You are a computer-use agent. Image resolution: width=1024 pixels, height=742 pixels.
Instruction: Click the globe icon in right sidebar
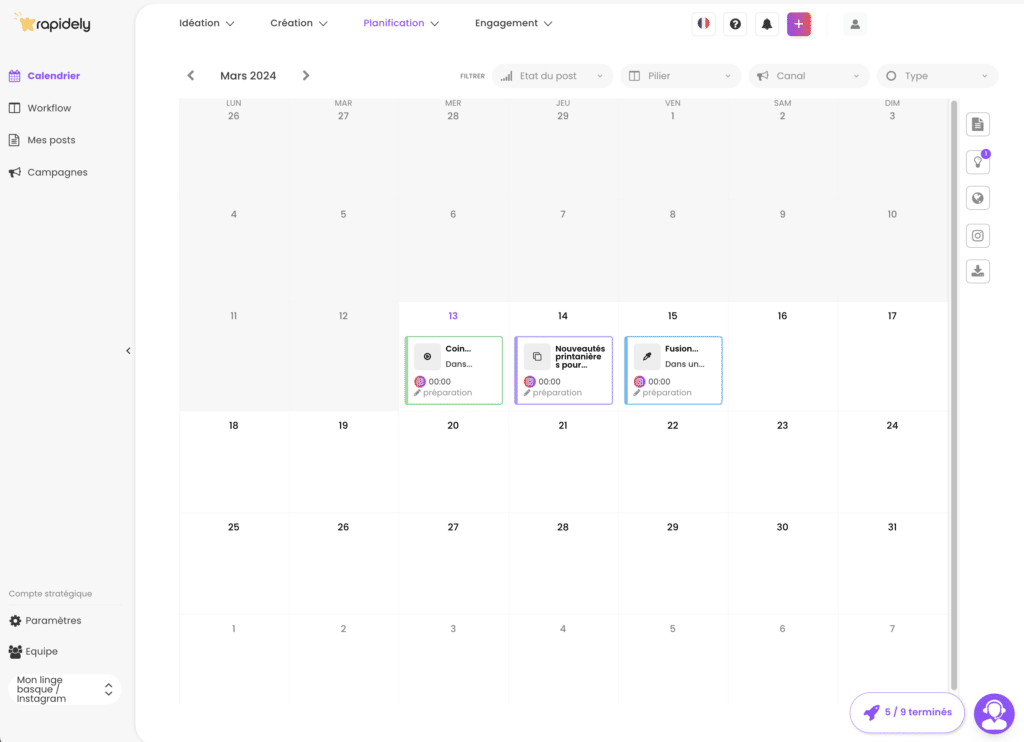pos(977,198)
